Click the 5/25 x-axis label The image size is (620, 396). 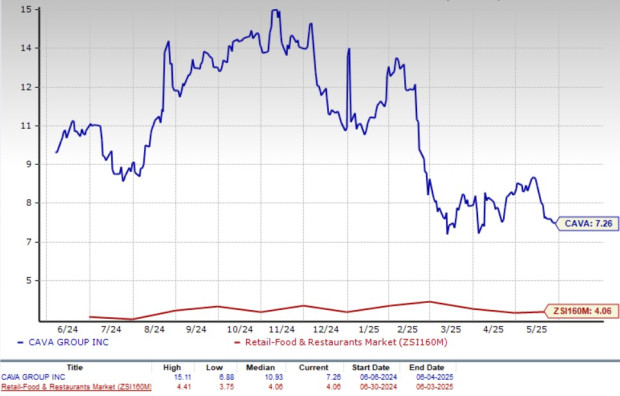pos(537,329)
